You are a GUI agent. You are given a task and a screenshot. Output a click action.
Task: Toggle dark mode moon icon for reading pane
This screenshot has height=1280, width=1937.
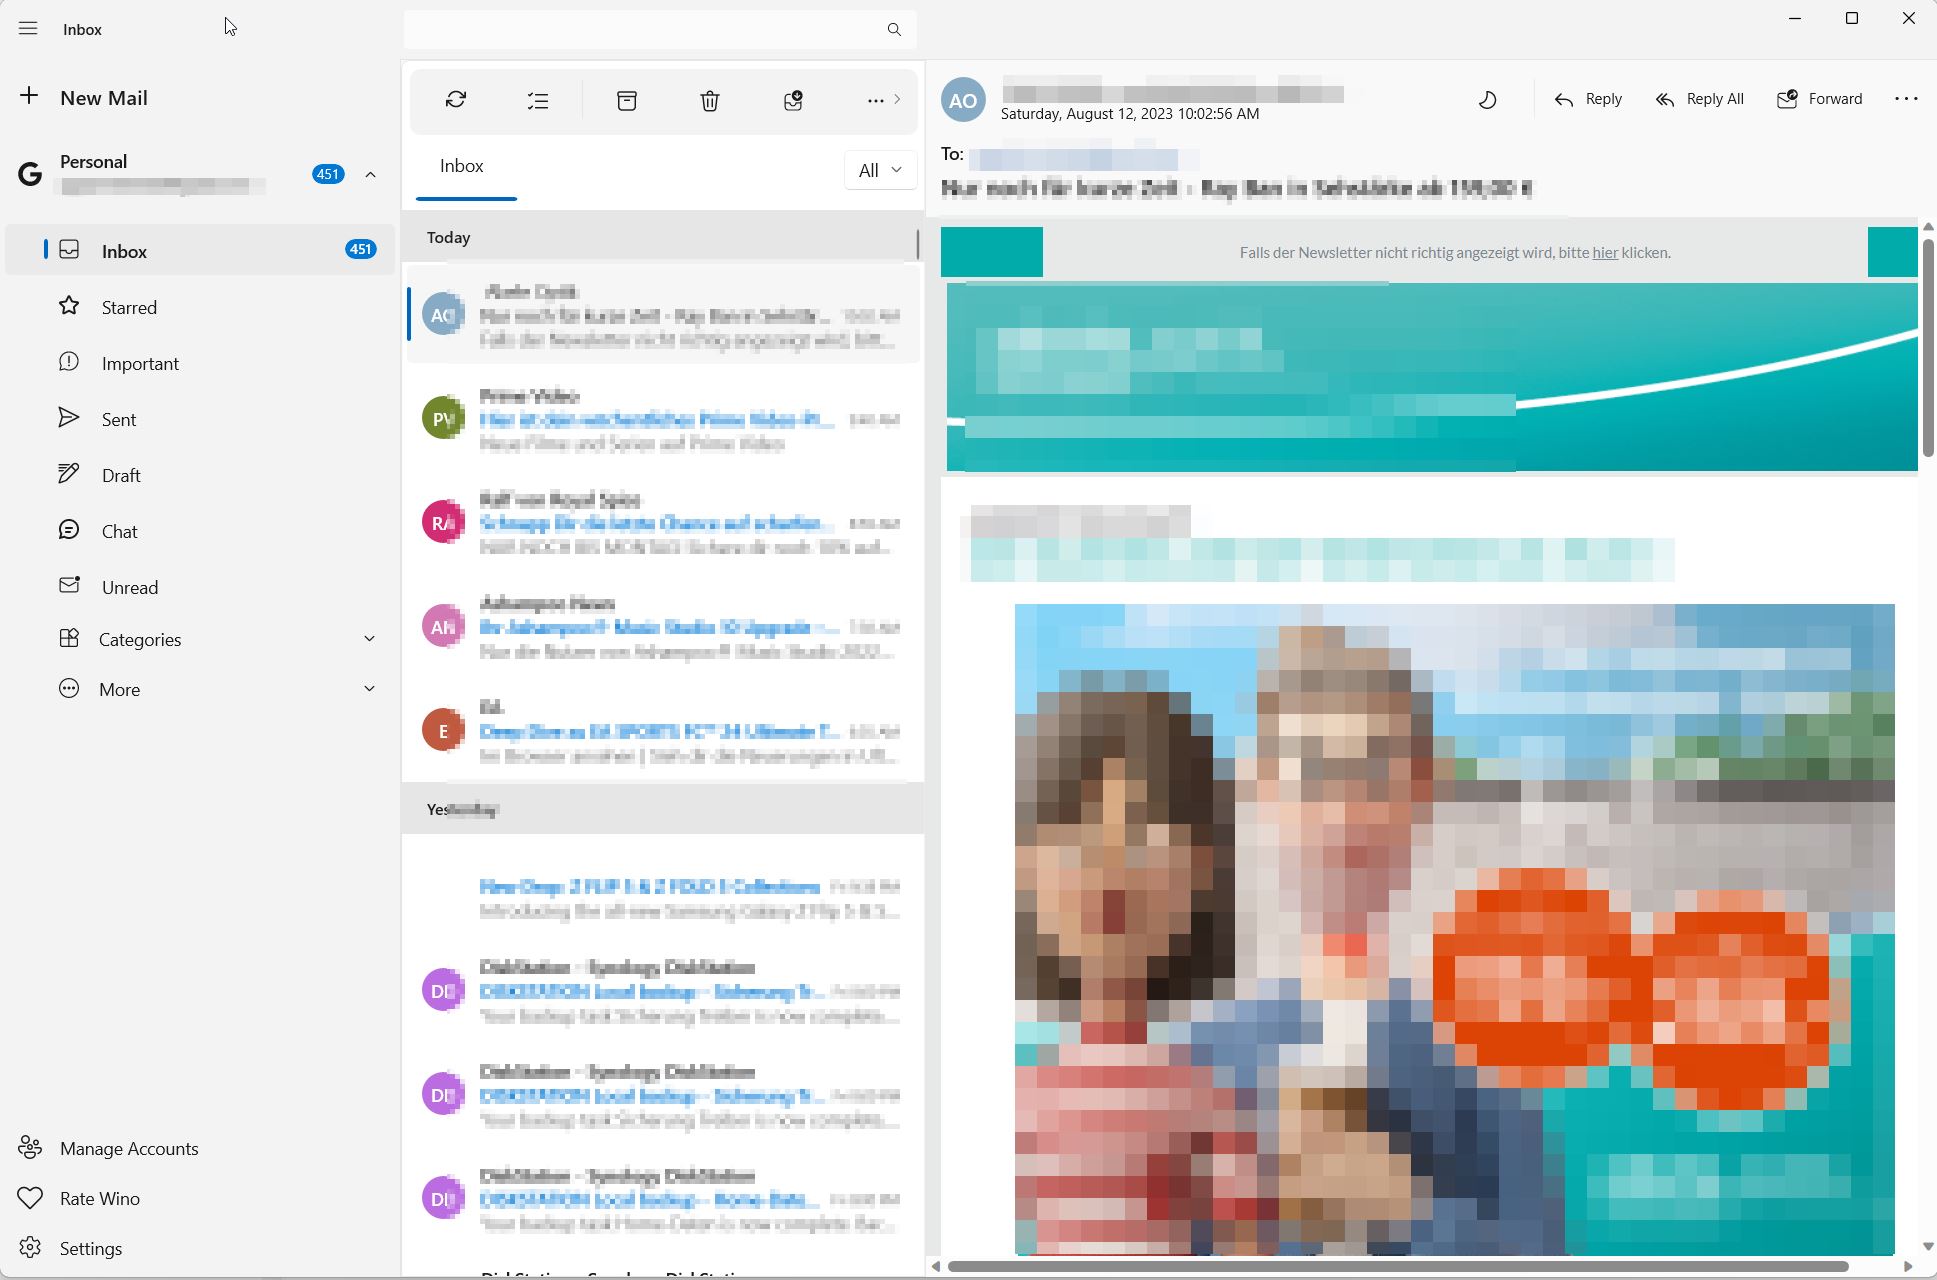click(1488, 99)
